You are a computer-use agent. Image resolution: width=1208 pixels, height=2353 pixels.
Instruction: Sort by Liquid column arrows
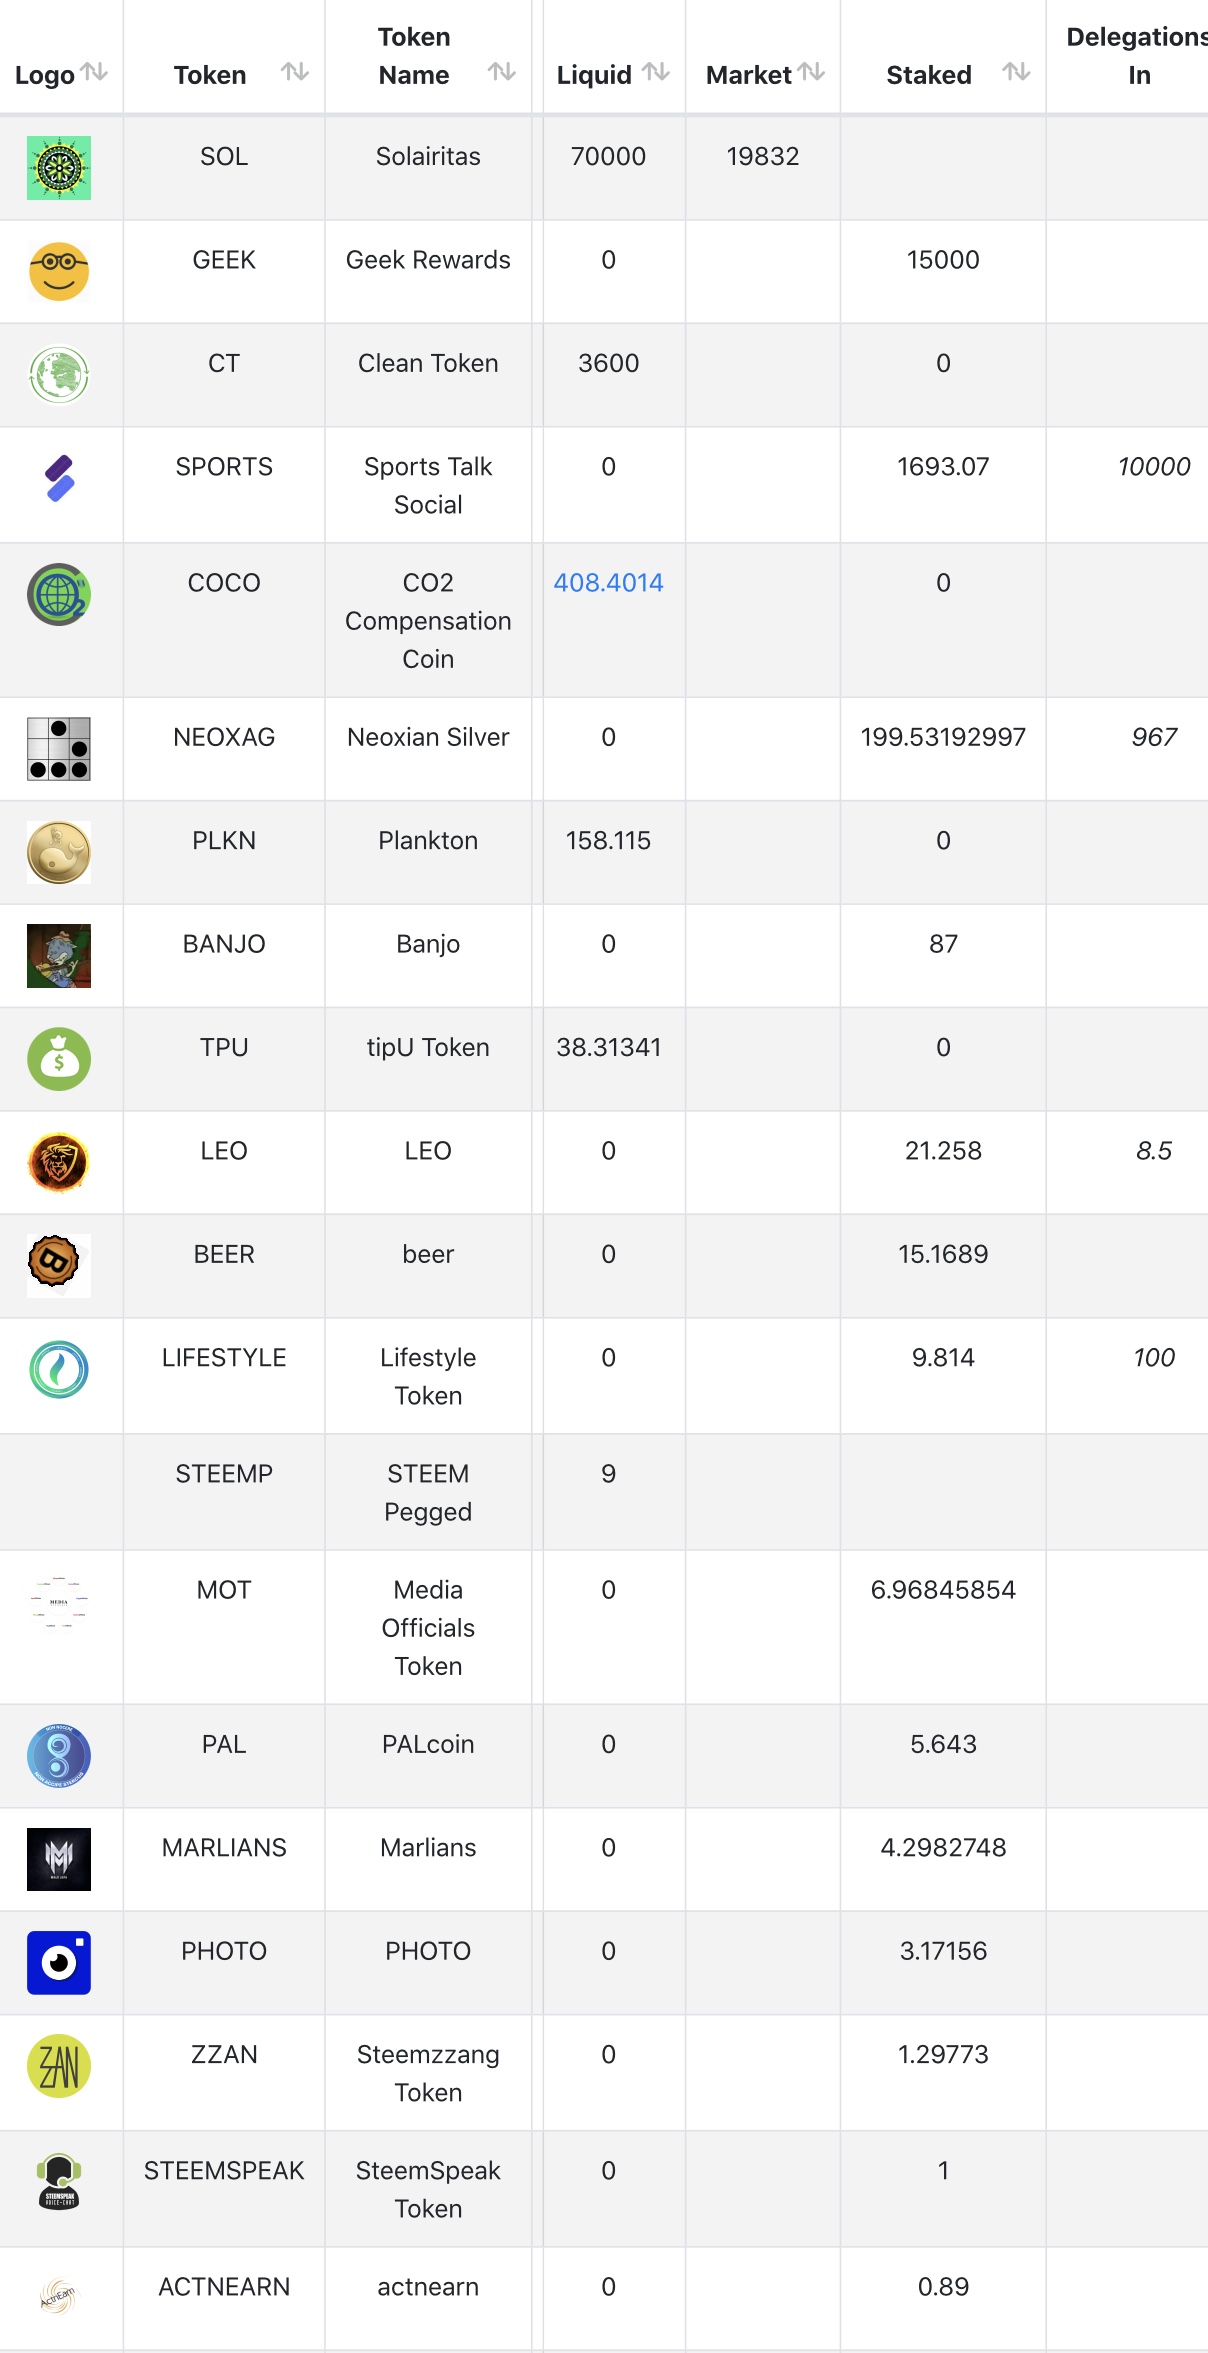[x=656, y=72]
